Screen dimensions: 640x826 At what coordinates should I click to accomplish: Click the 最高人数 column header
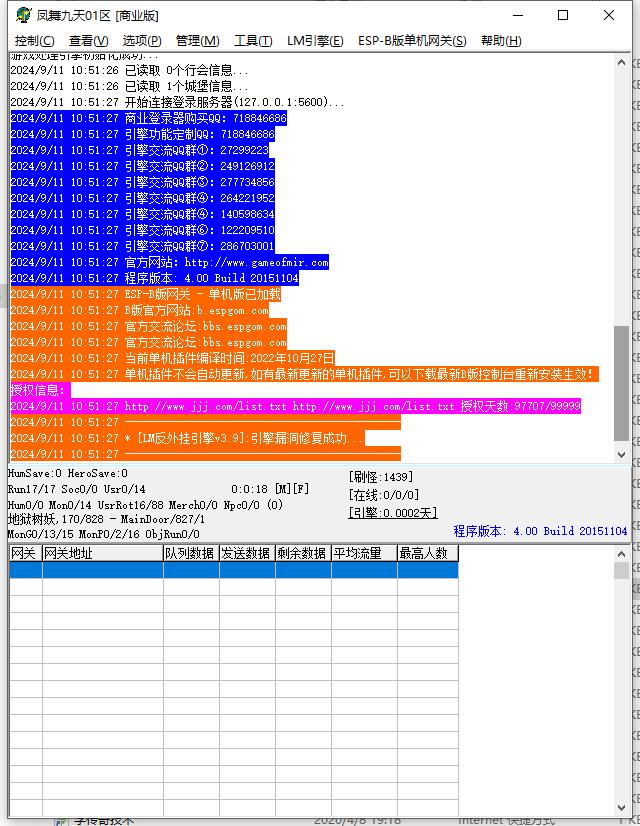point(428,553)
